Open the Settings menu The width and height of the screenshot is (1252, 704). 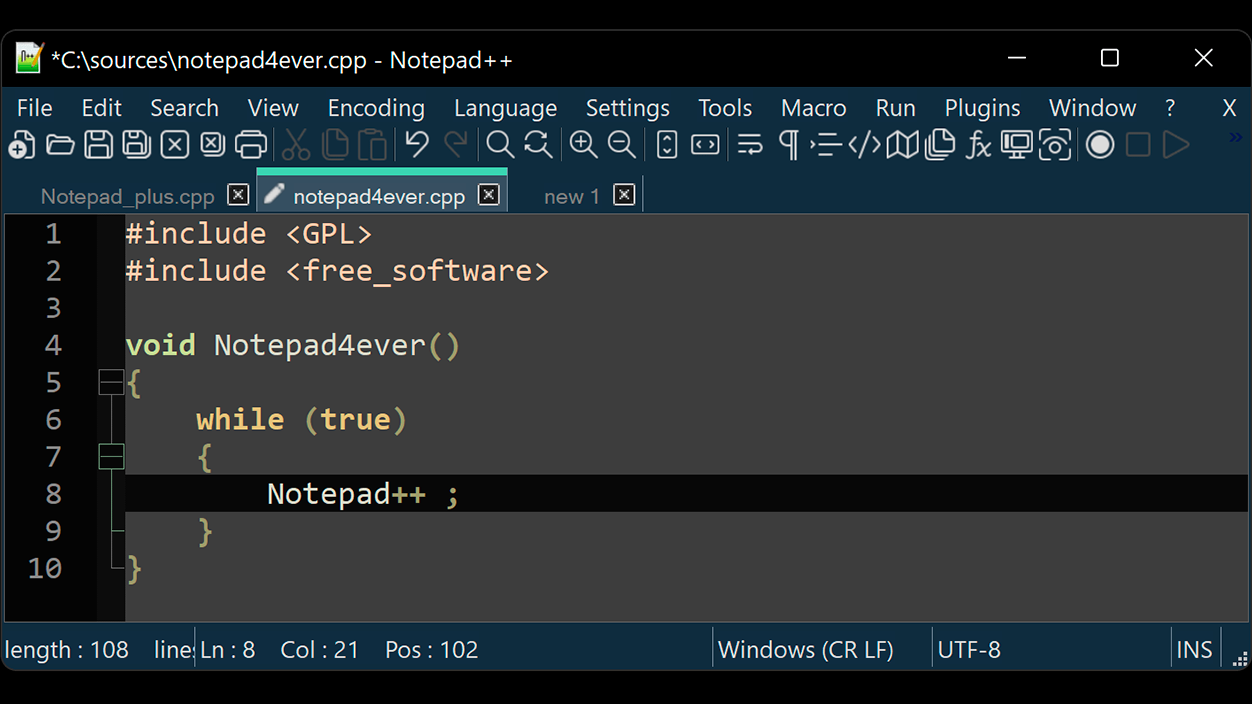(x=627, y=108)
